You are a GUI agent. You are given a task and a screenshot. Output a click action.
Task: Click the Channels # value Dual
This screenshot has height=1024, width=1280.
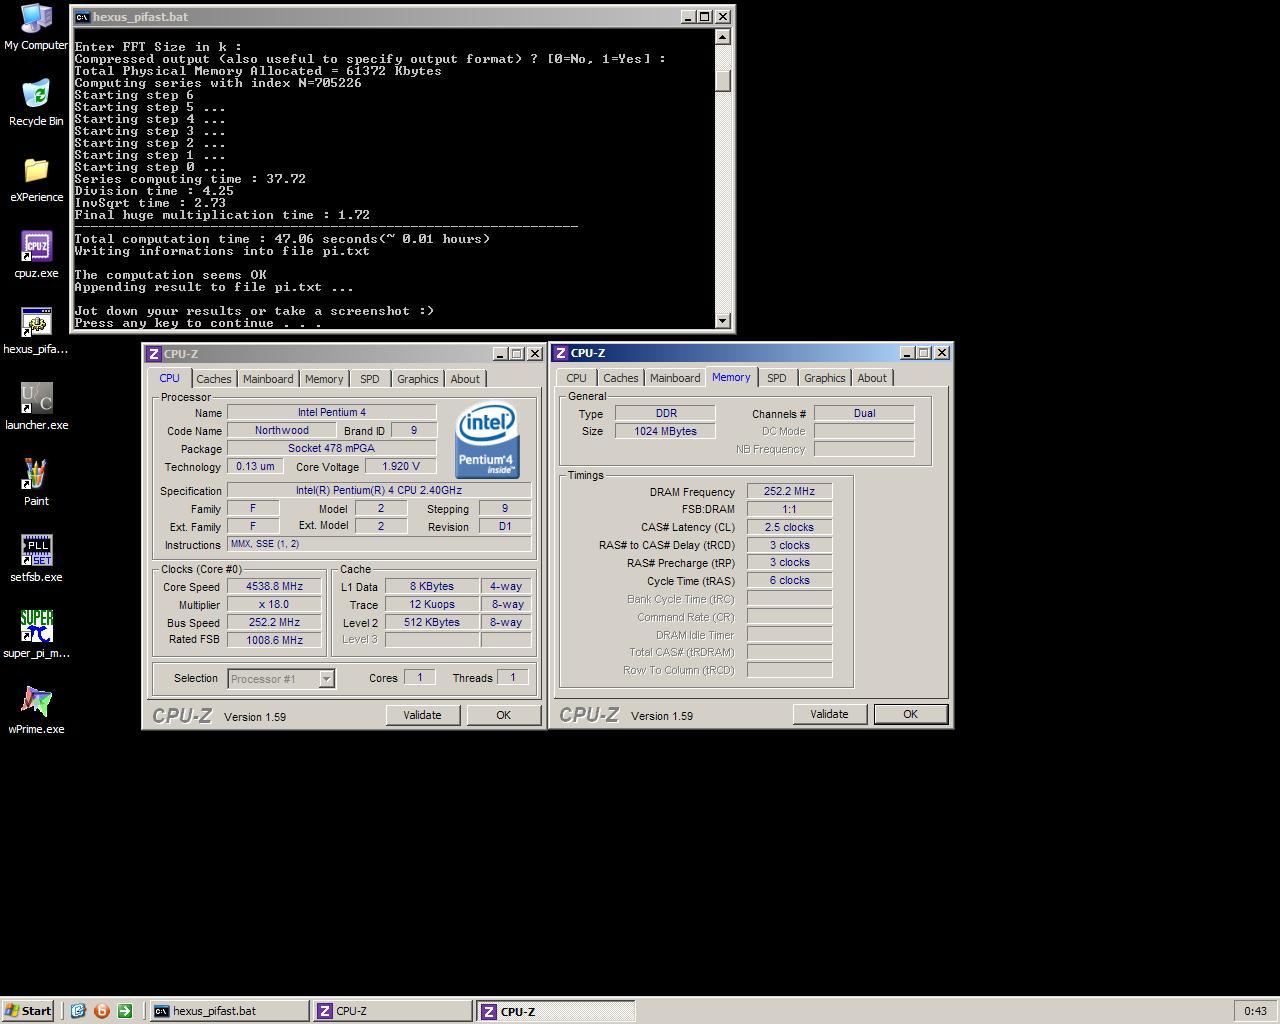point(864,413)
